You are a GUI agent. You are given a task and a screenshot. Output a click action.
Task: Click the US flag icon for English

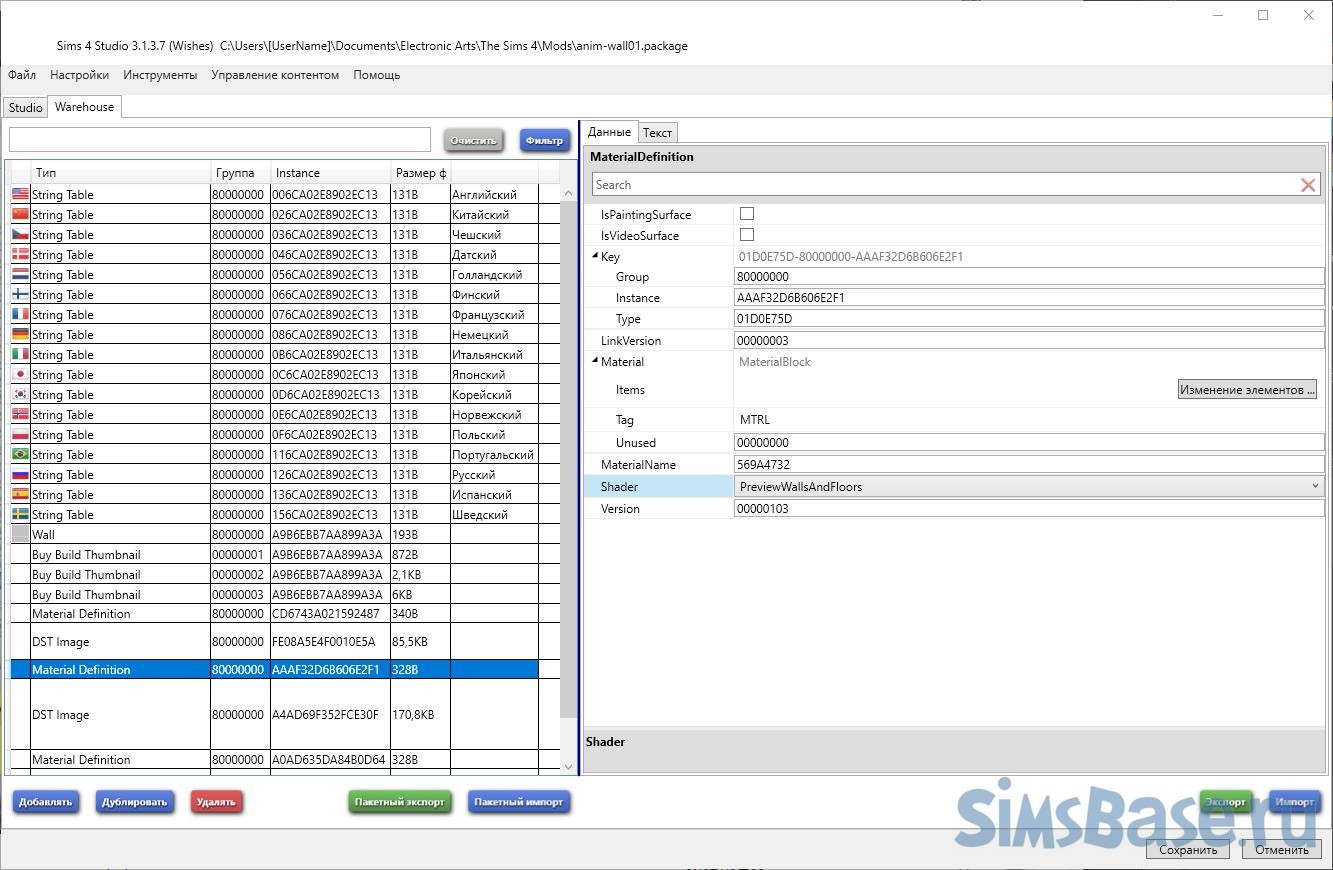pos(20,194)
